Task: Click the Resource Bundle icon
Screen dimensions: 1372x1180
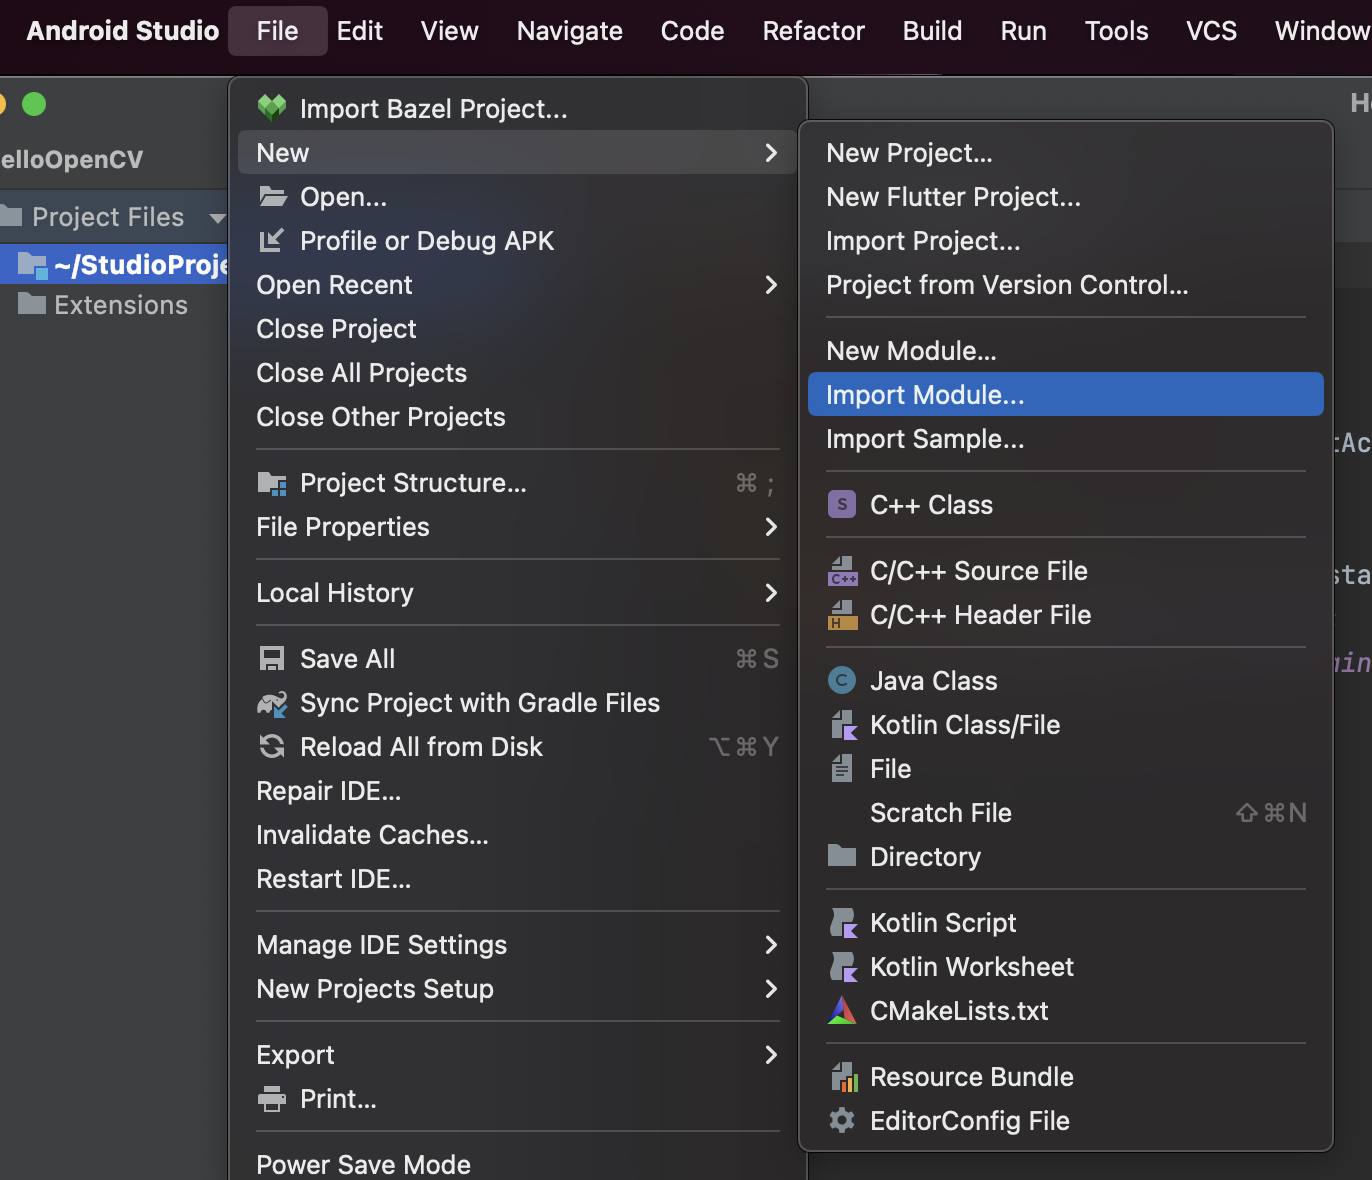Action: coord(844,1077)
